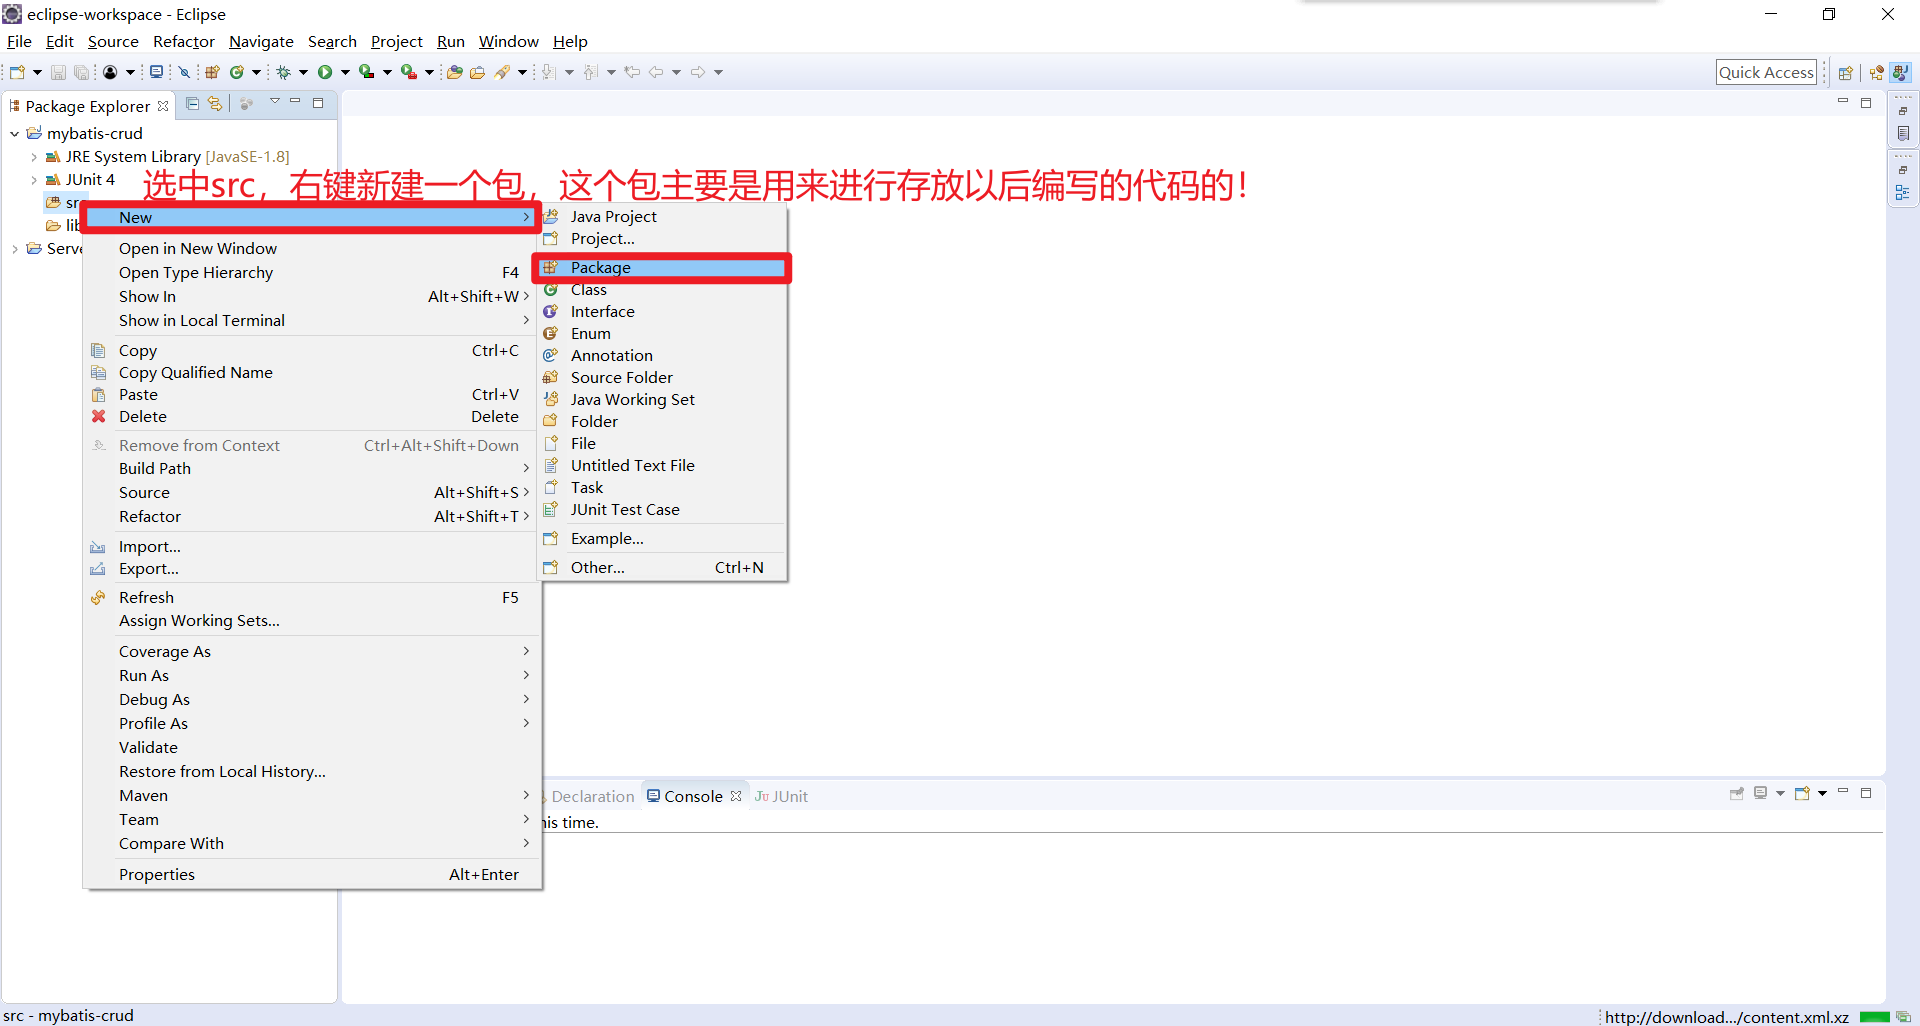Close the Package Explorer tab
This screenshot has height=1026, width=1920.
click(163, 106)
